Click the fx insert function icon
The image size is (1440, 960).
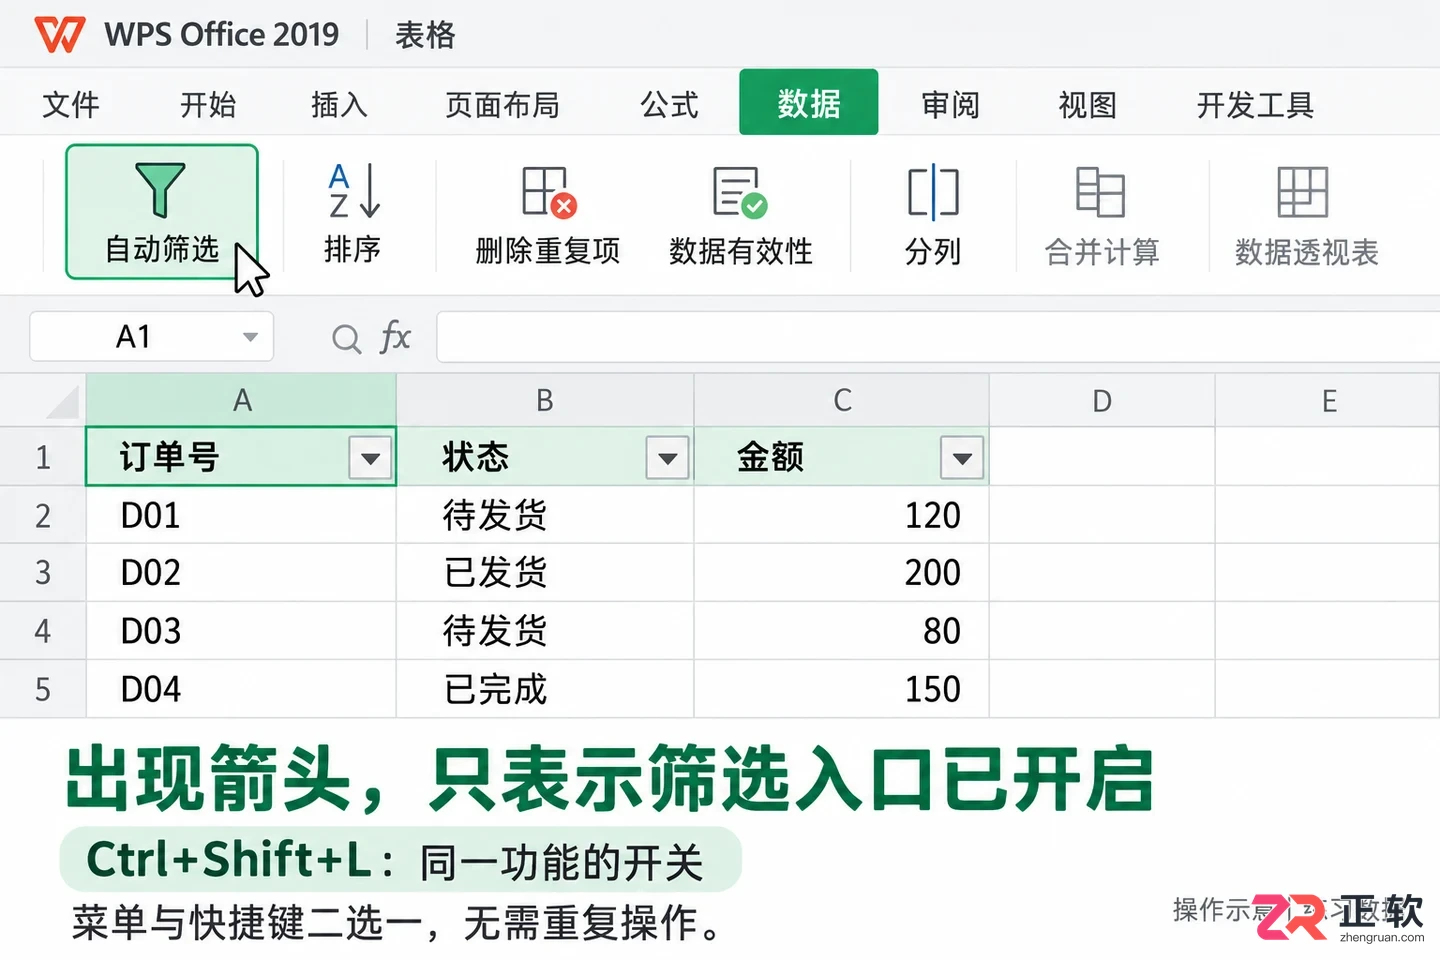pyautogui.click(x=396, y=338)
